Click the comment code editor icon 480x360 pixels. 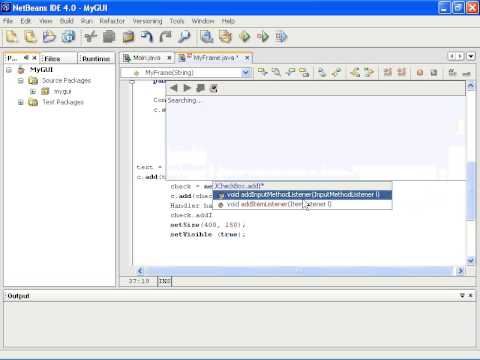(x=453, y=72)
